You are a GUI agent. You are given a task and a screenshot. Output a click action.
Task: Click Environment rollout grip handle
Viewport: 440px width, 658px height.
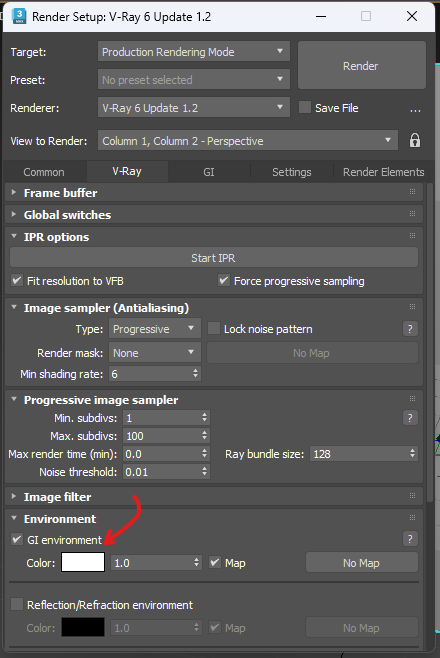(x=412, y=518)
